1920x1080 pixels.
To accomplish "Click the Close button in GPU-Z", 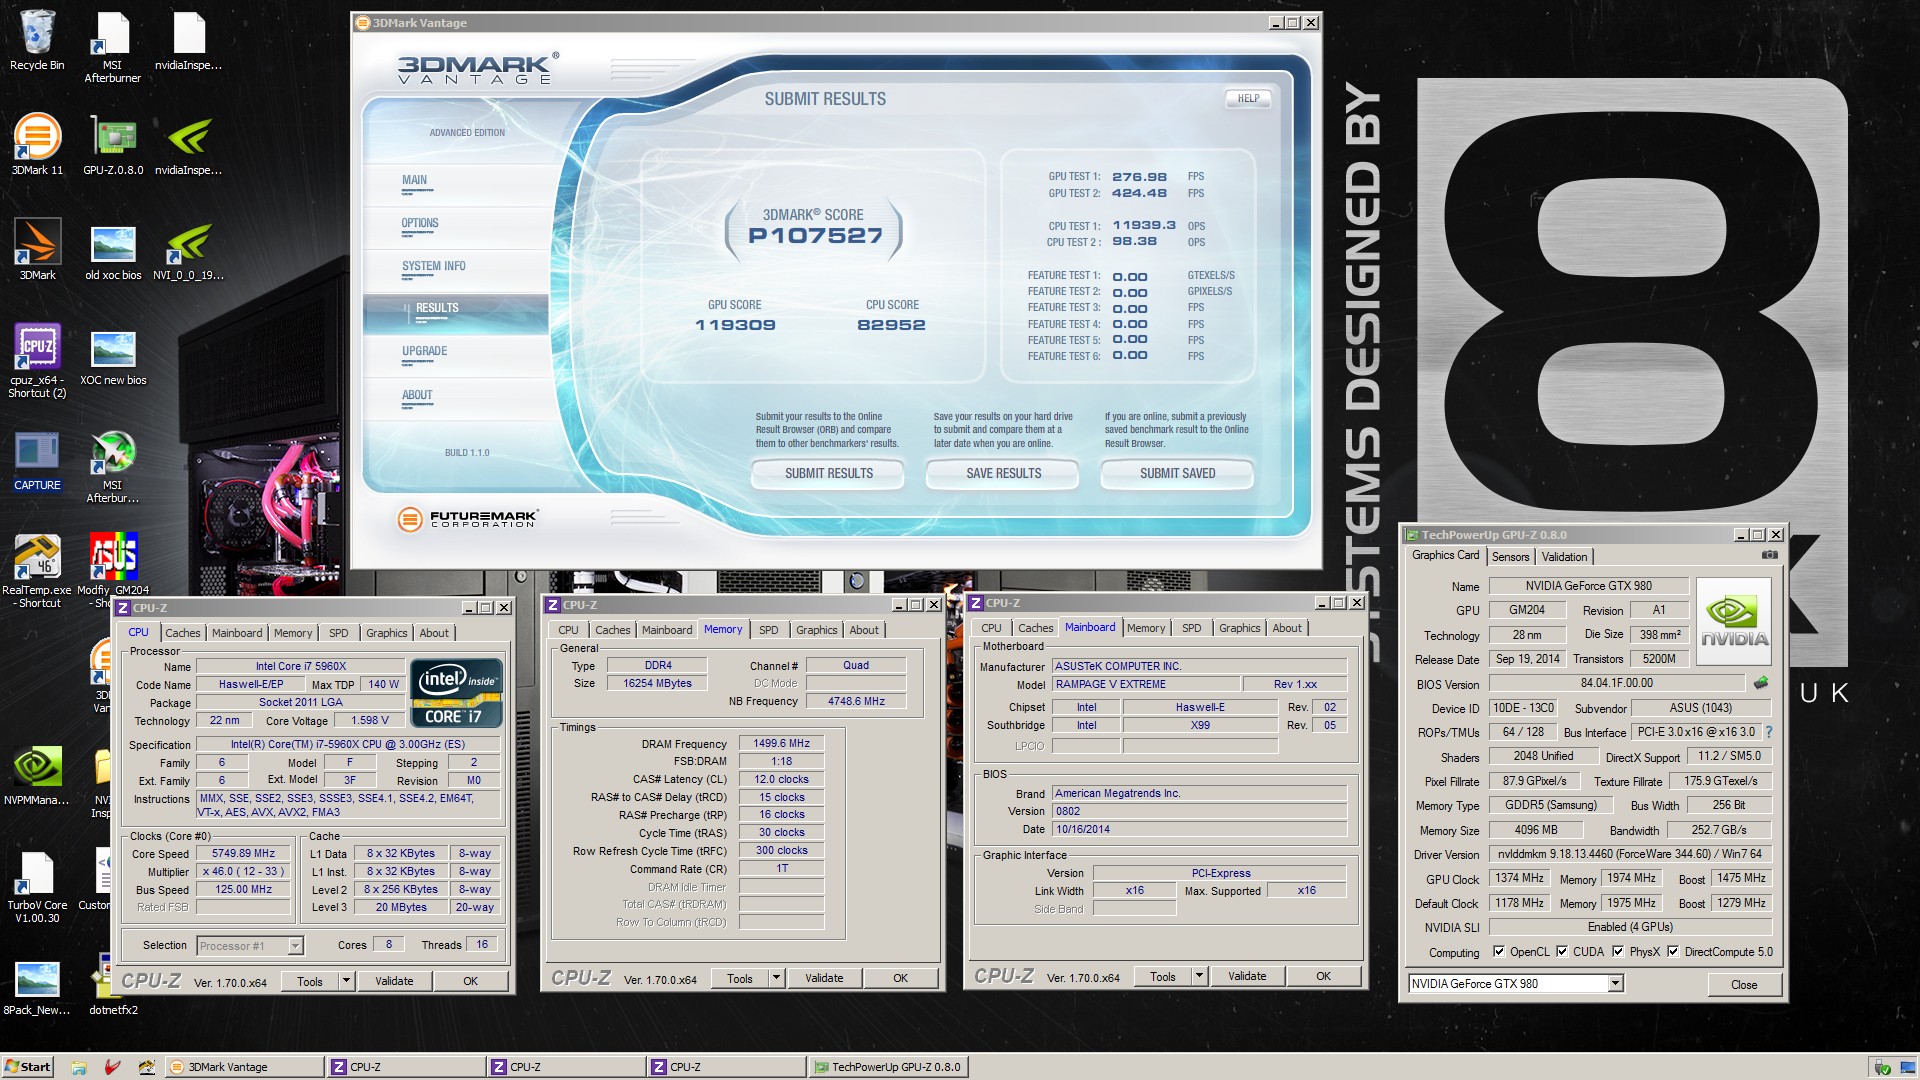I will 1744,985.
